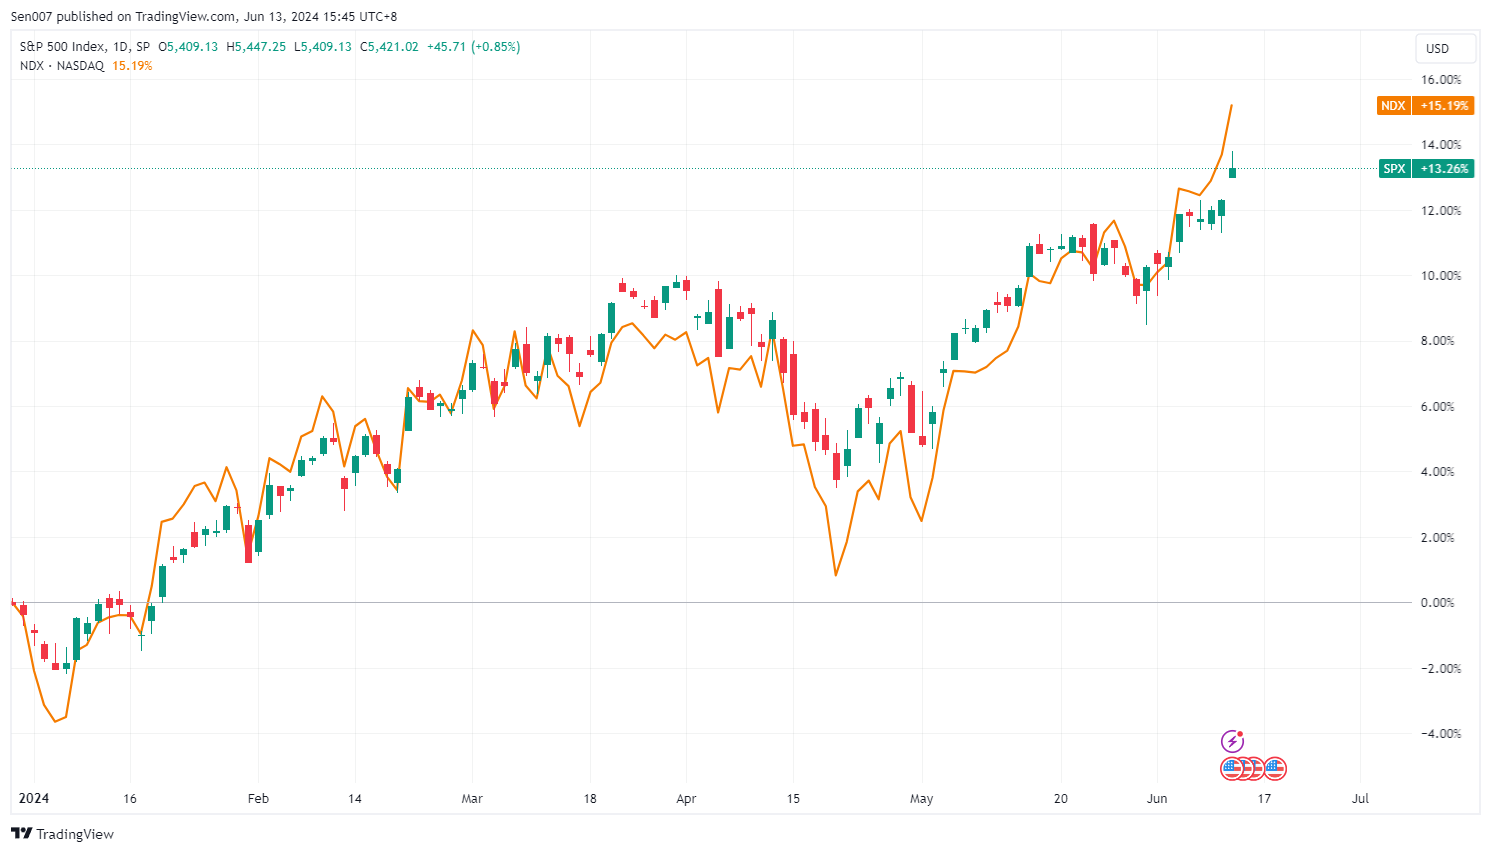Click the 16.00% mark on price scale

[x=1440, y=80]
